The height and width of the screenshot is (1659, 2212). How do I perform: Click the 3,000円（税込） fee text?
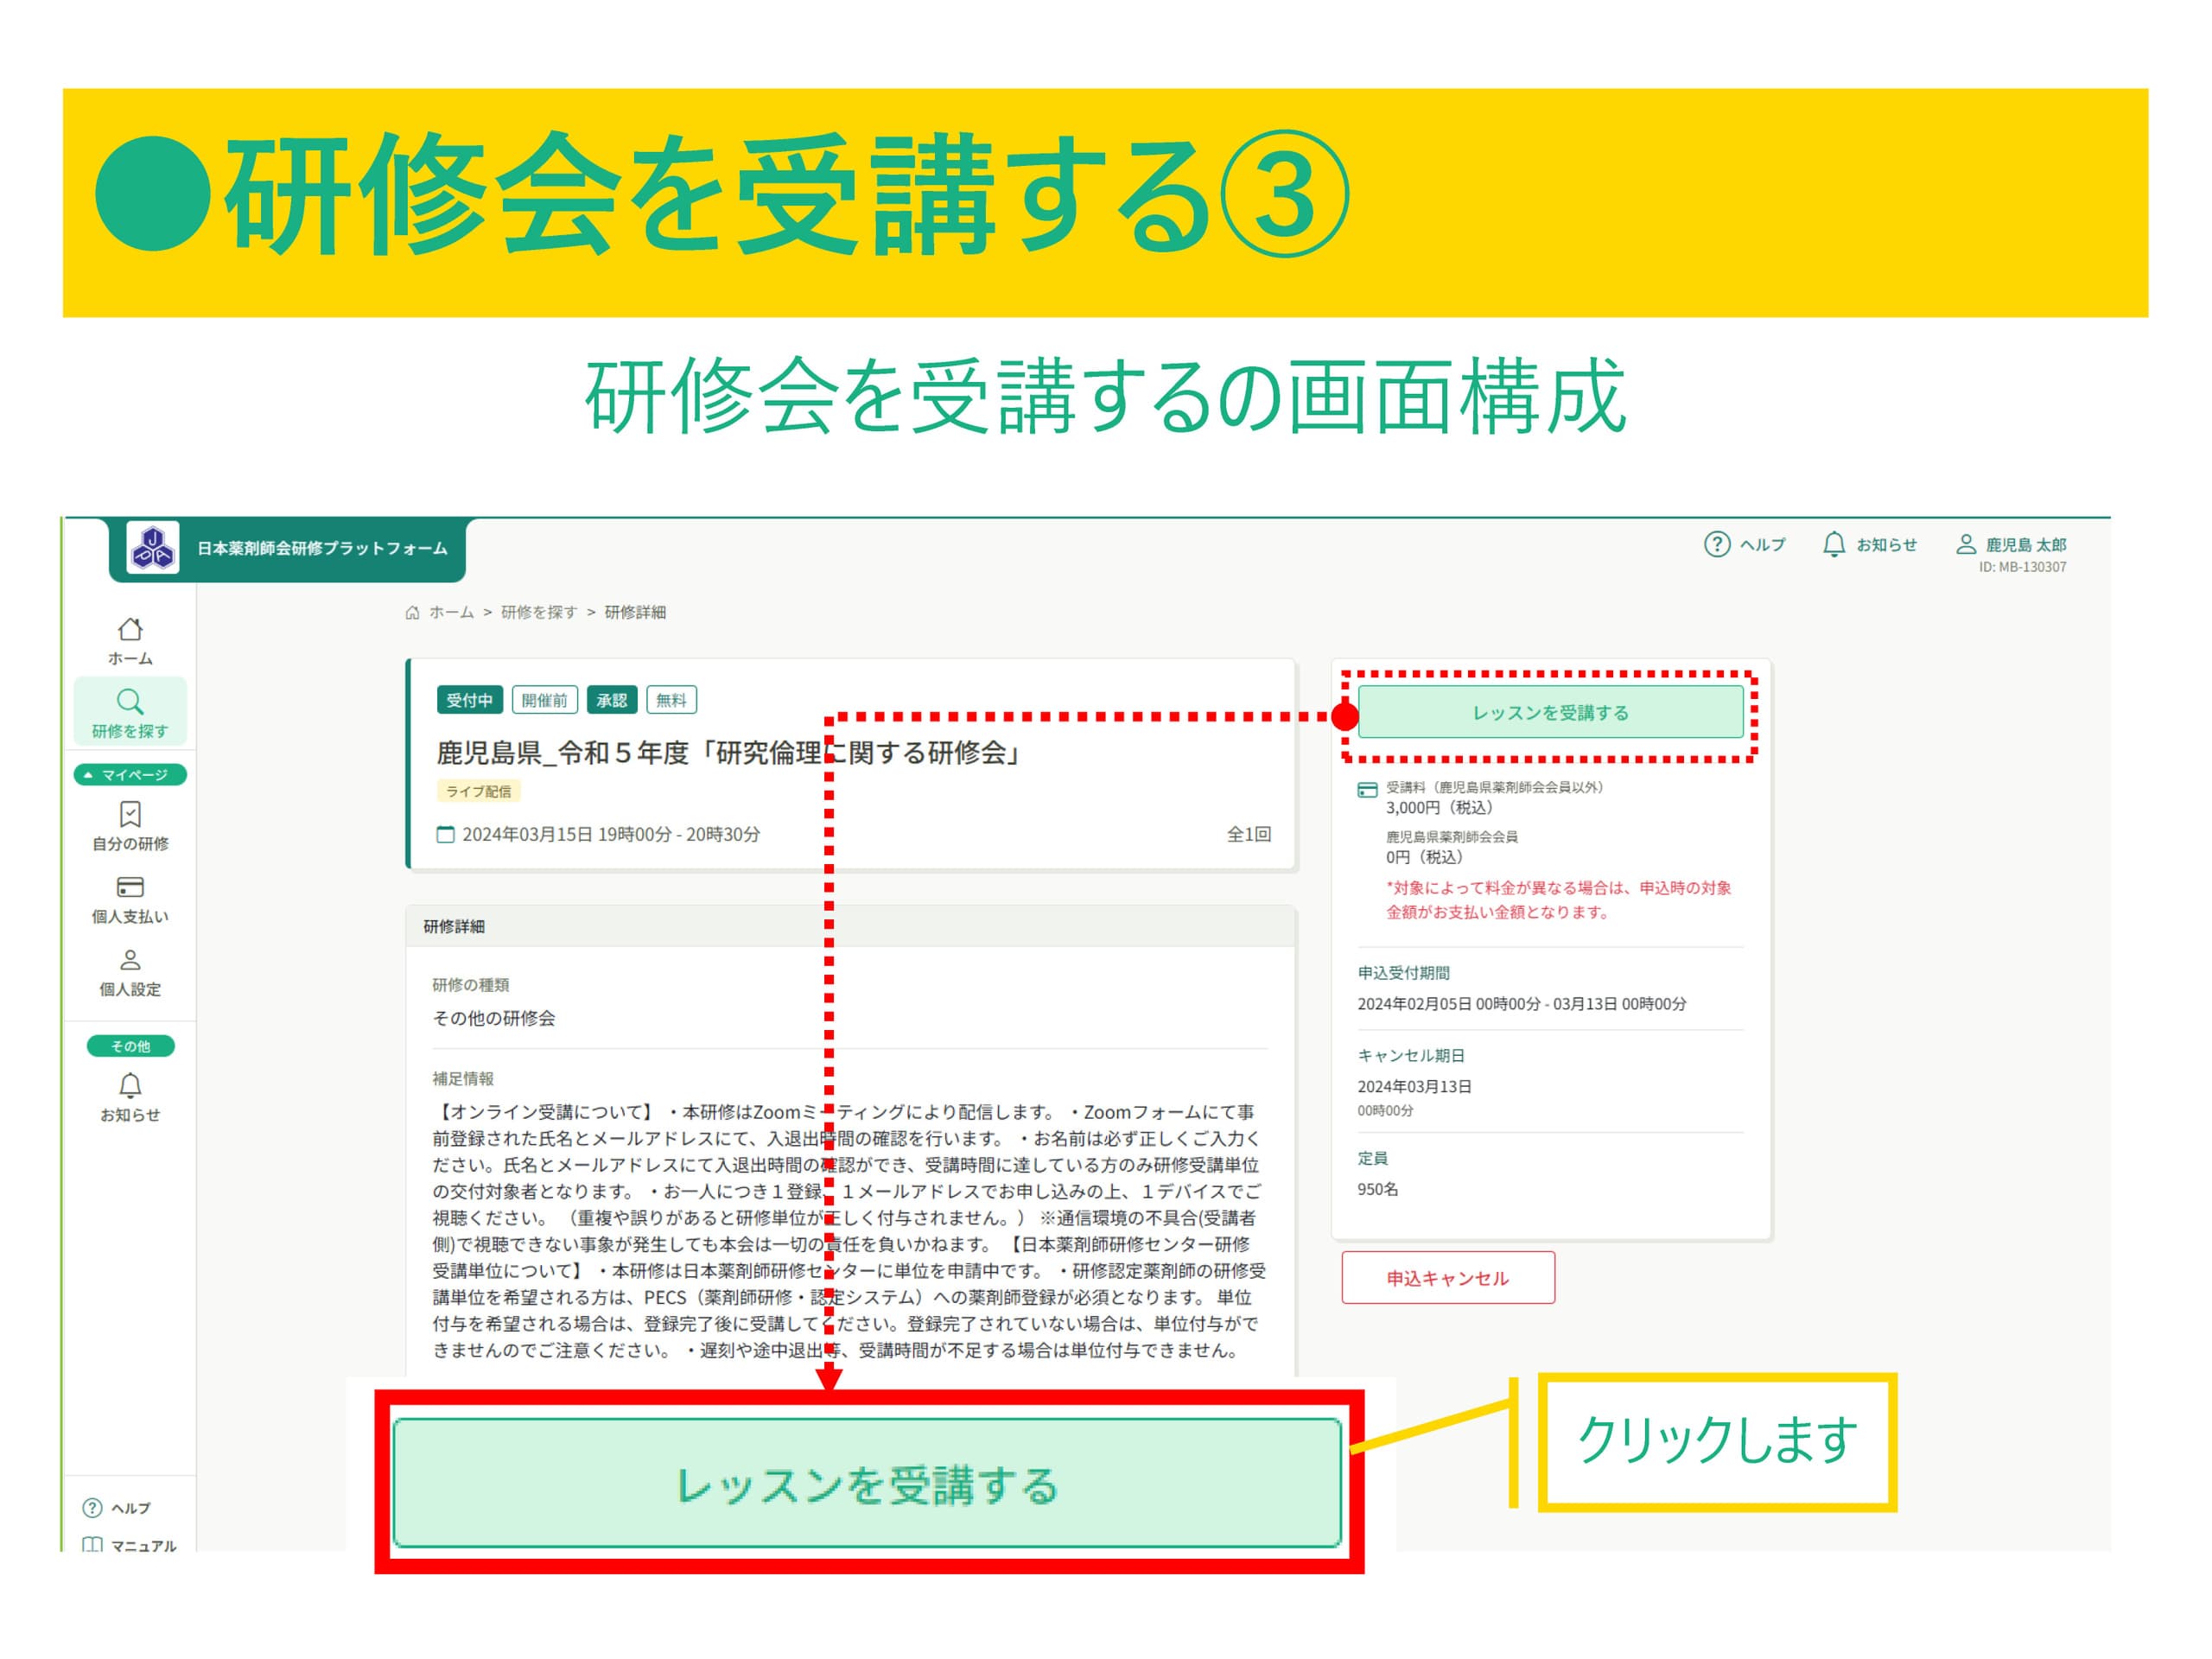coord(1439,807)
